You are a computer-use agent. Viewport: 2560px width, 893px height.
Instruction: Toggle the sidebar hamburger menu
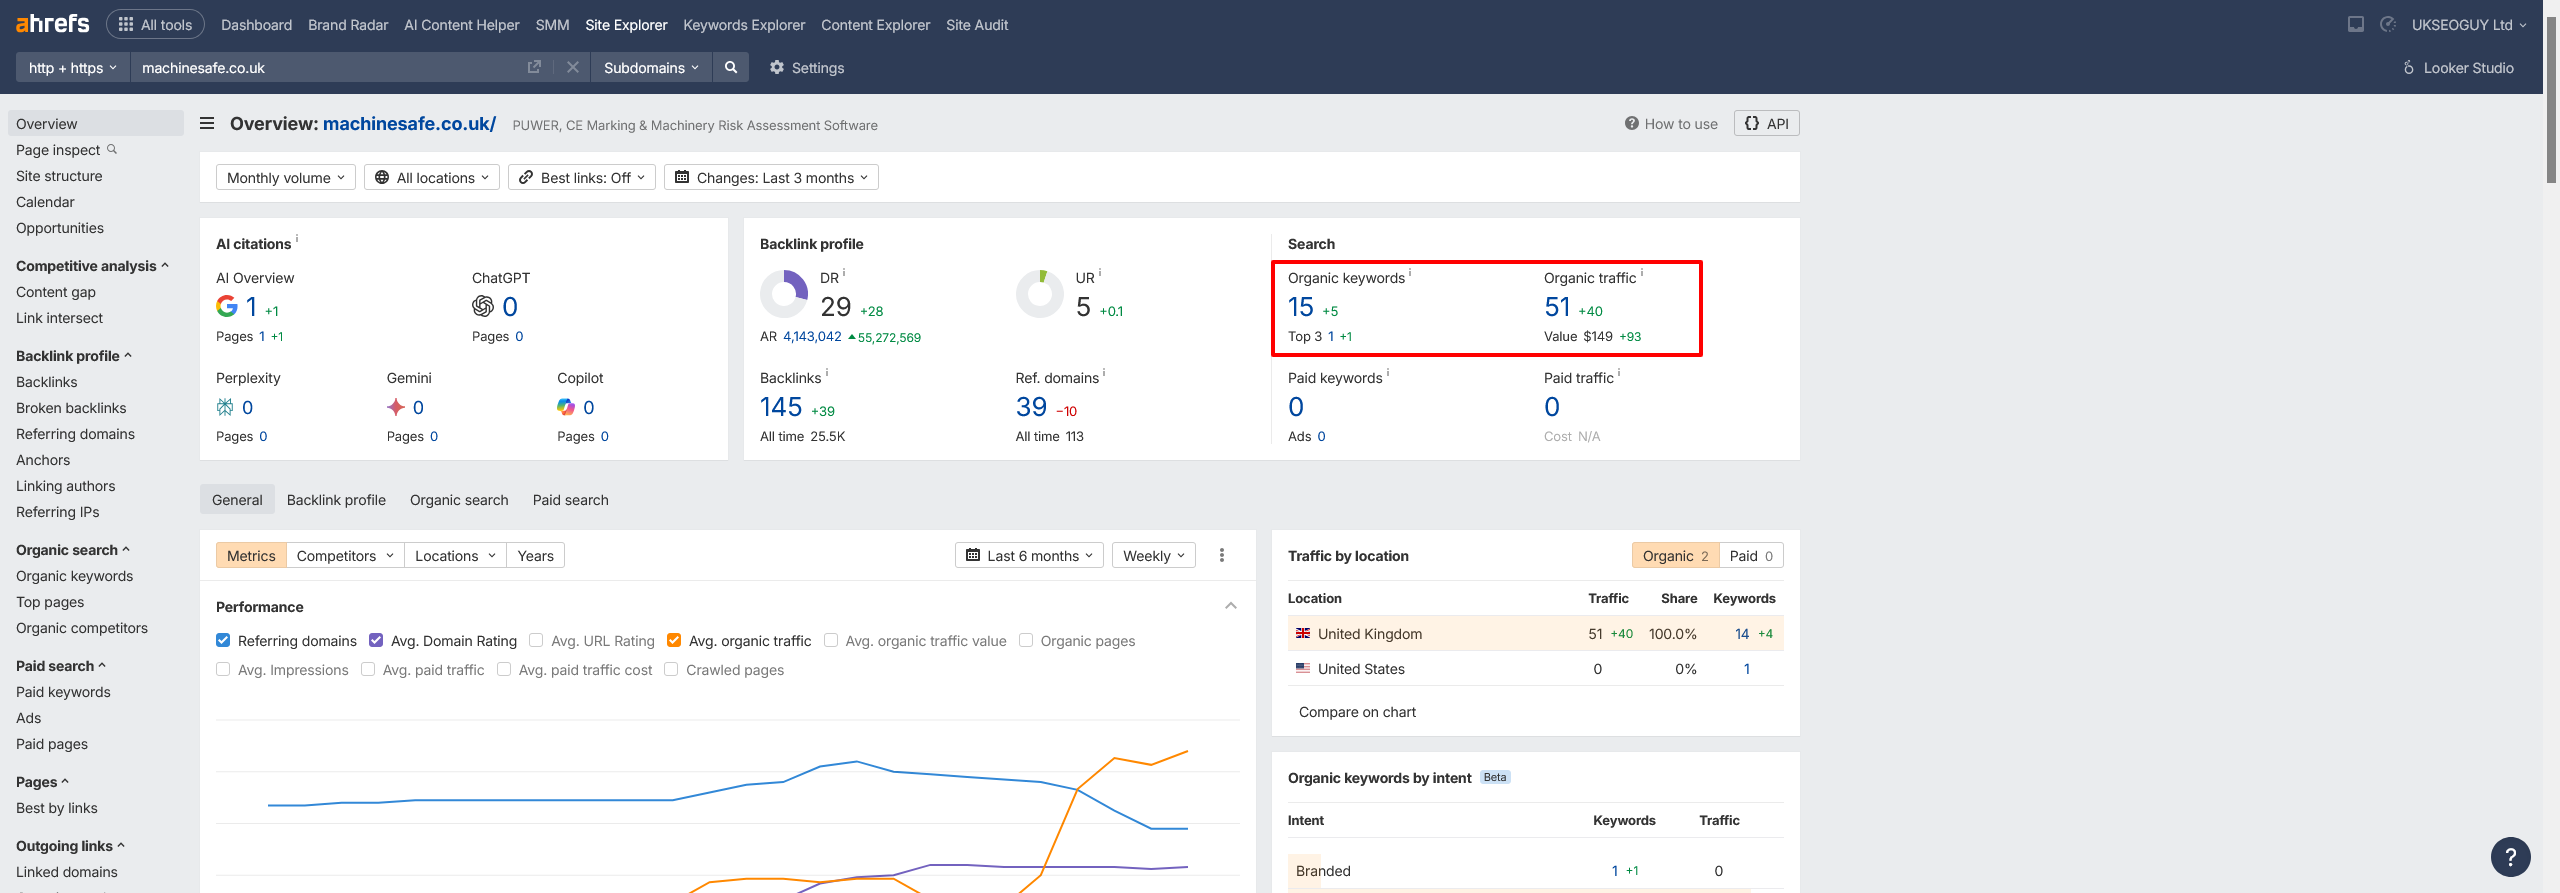tap(207, 123)
